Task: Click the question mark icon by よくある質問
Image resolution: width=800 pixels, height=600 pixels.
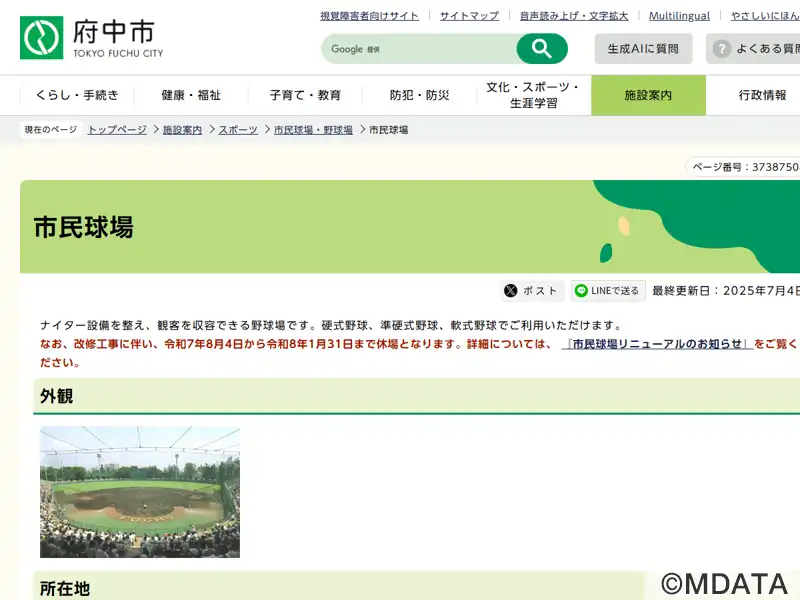Action: tap(721, 49)
